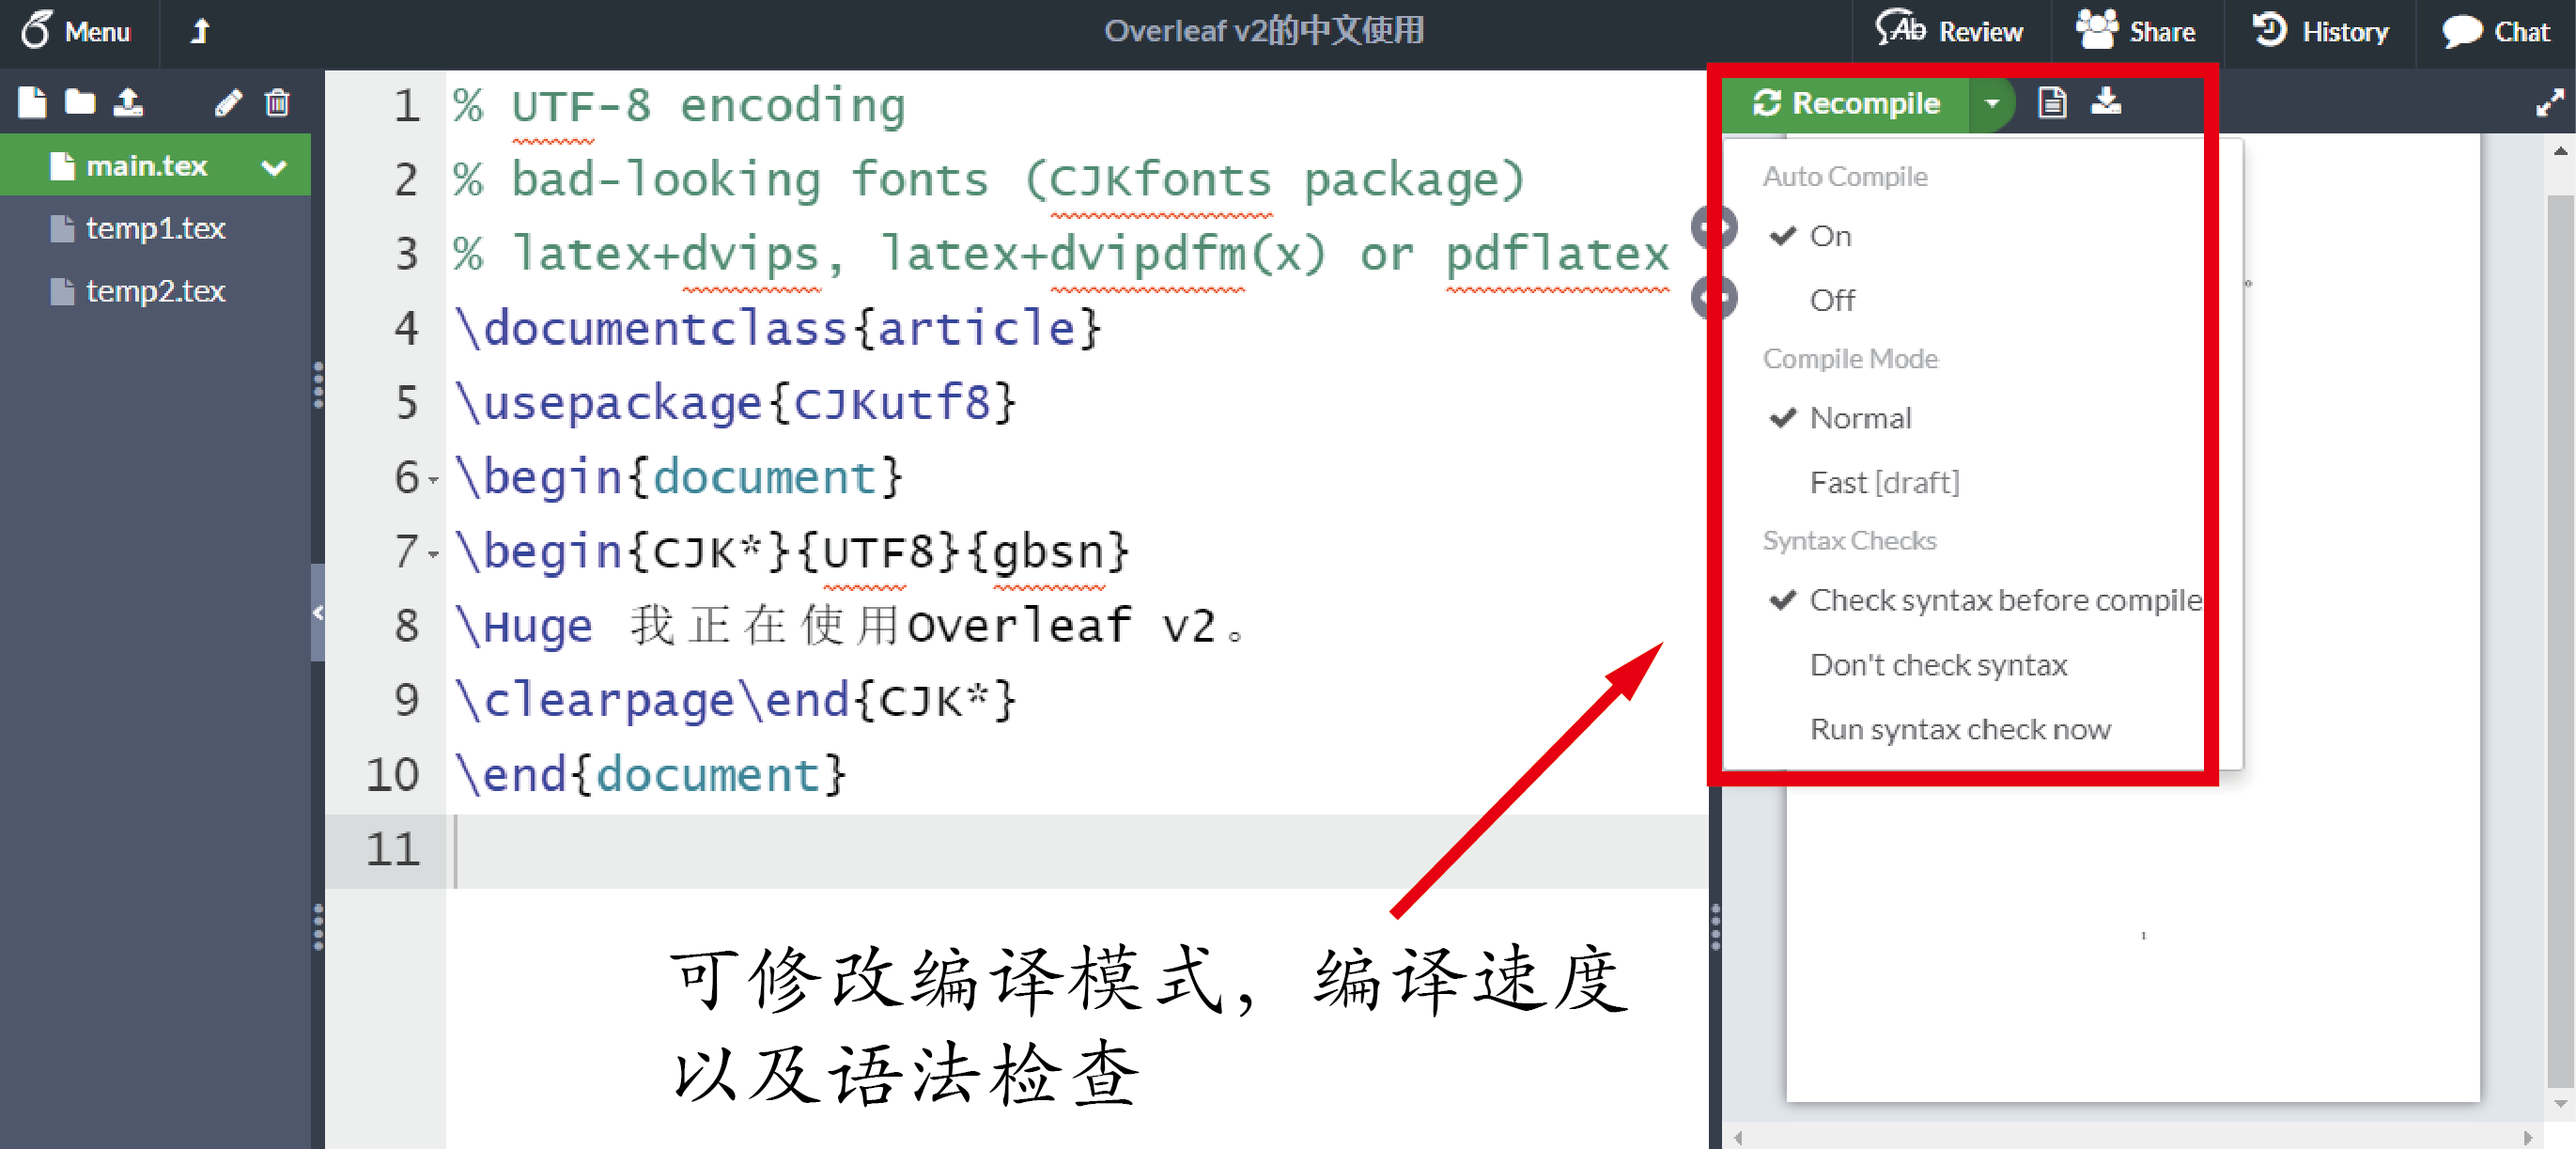Click PDF preview scroll down arrow
This screenshot has width=2576, height=1149.
tap(2560, 1104)
